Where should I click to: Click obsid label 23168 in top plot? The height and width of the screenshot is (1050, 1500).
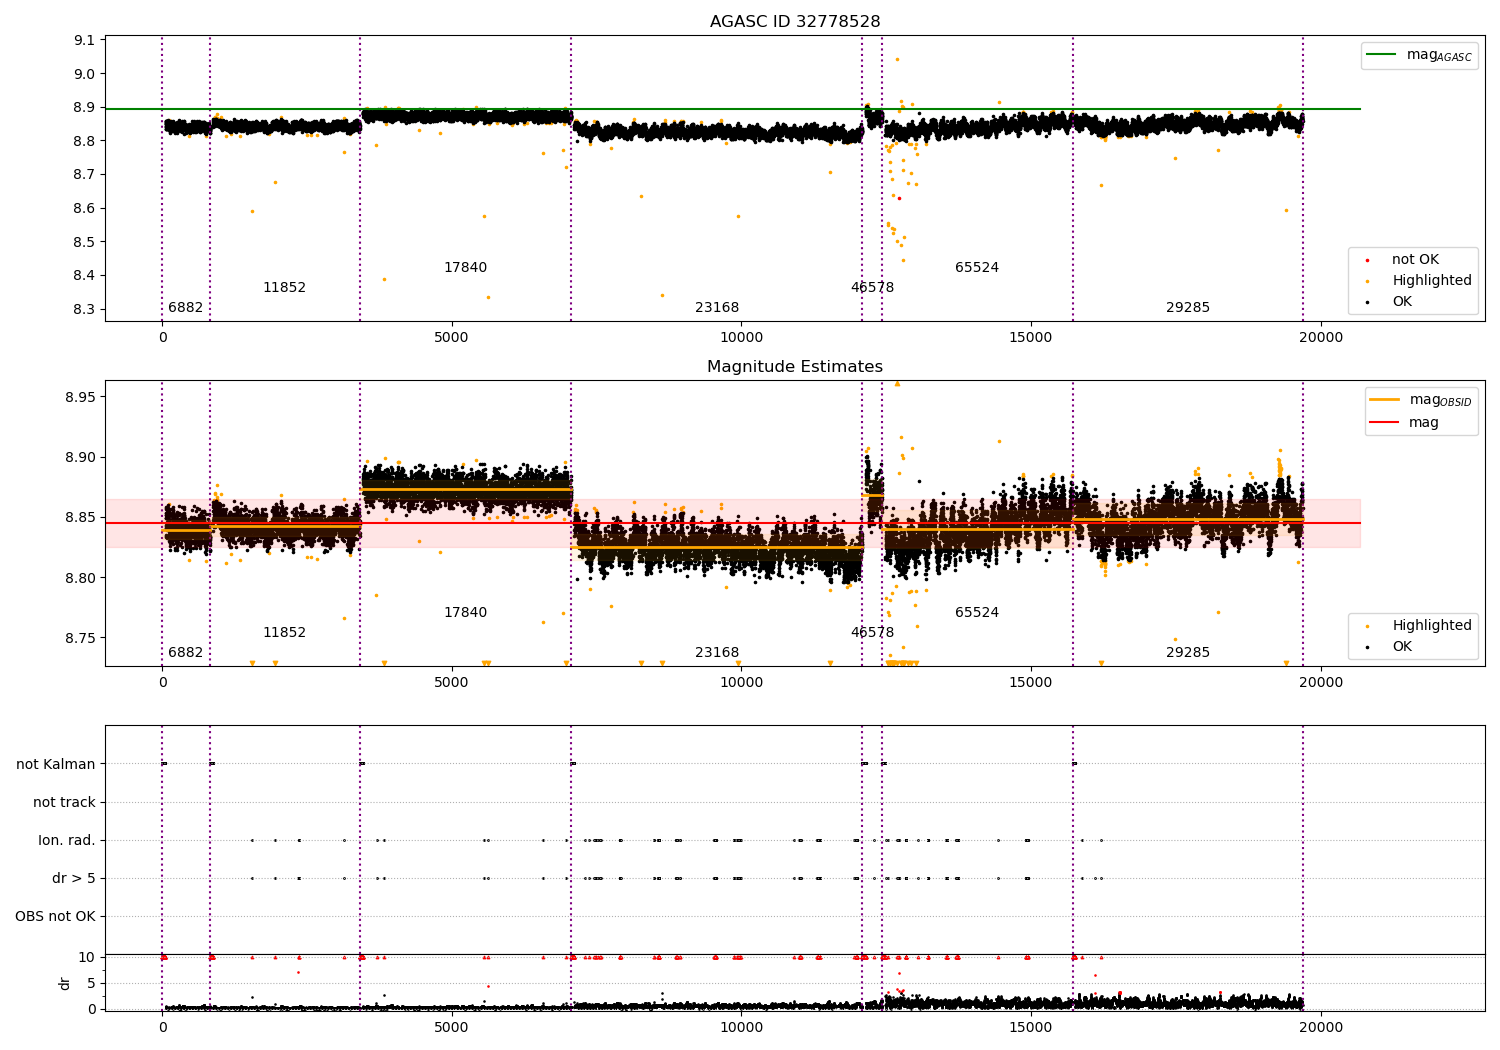[717, 308]
